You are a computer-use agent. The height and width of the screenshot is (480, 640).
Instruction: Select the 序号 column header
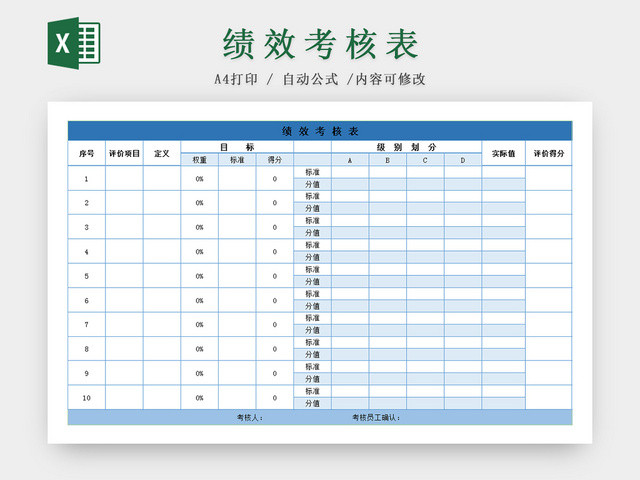[x=87, y=153]
